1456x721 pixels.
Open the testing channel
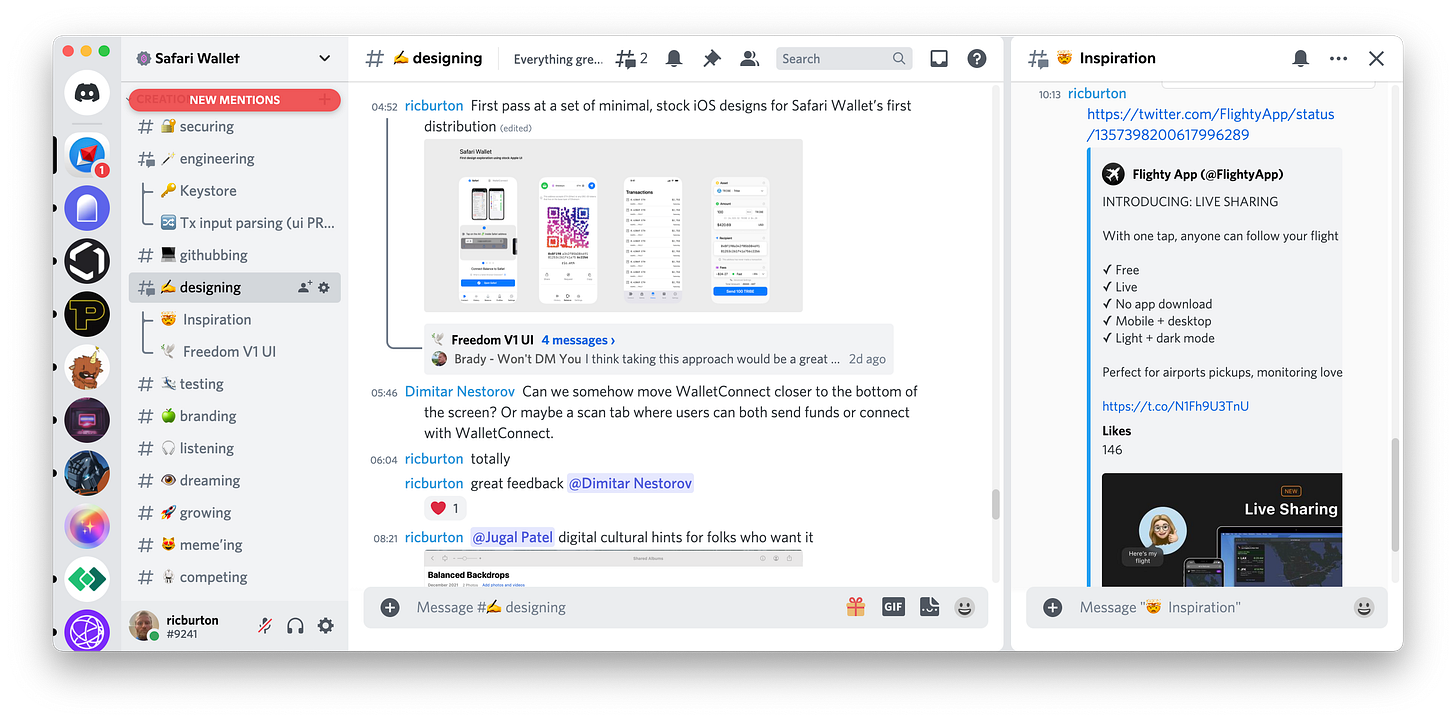[235, 384]
